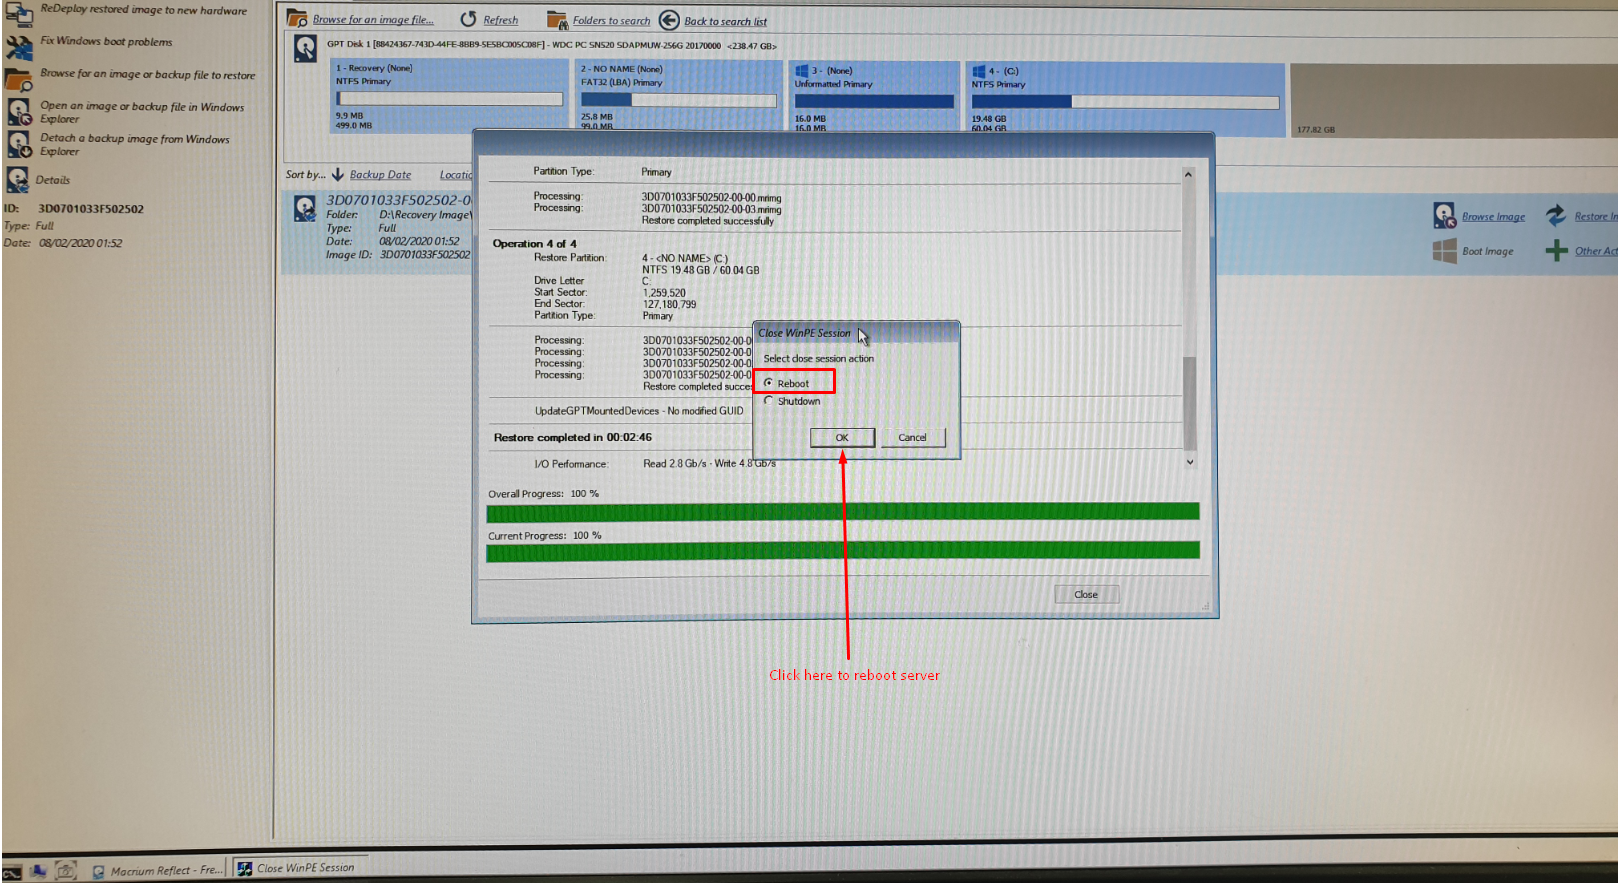The image size is (1619, 883).
Task: Click scroll down arrow in restore log
Action: [1189, 462]
